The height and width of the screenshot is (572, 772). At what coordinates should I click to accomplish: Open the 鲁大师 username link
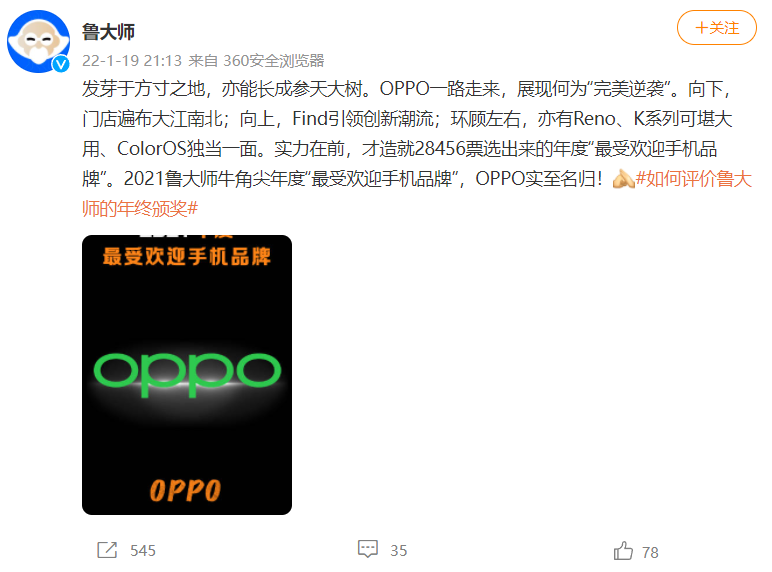pyautogui.click(x=108, y=32)
